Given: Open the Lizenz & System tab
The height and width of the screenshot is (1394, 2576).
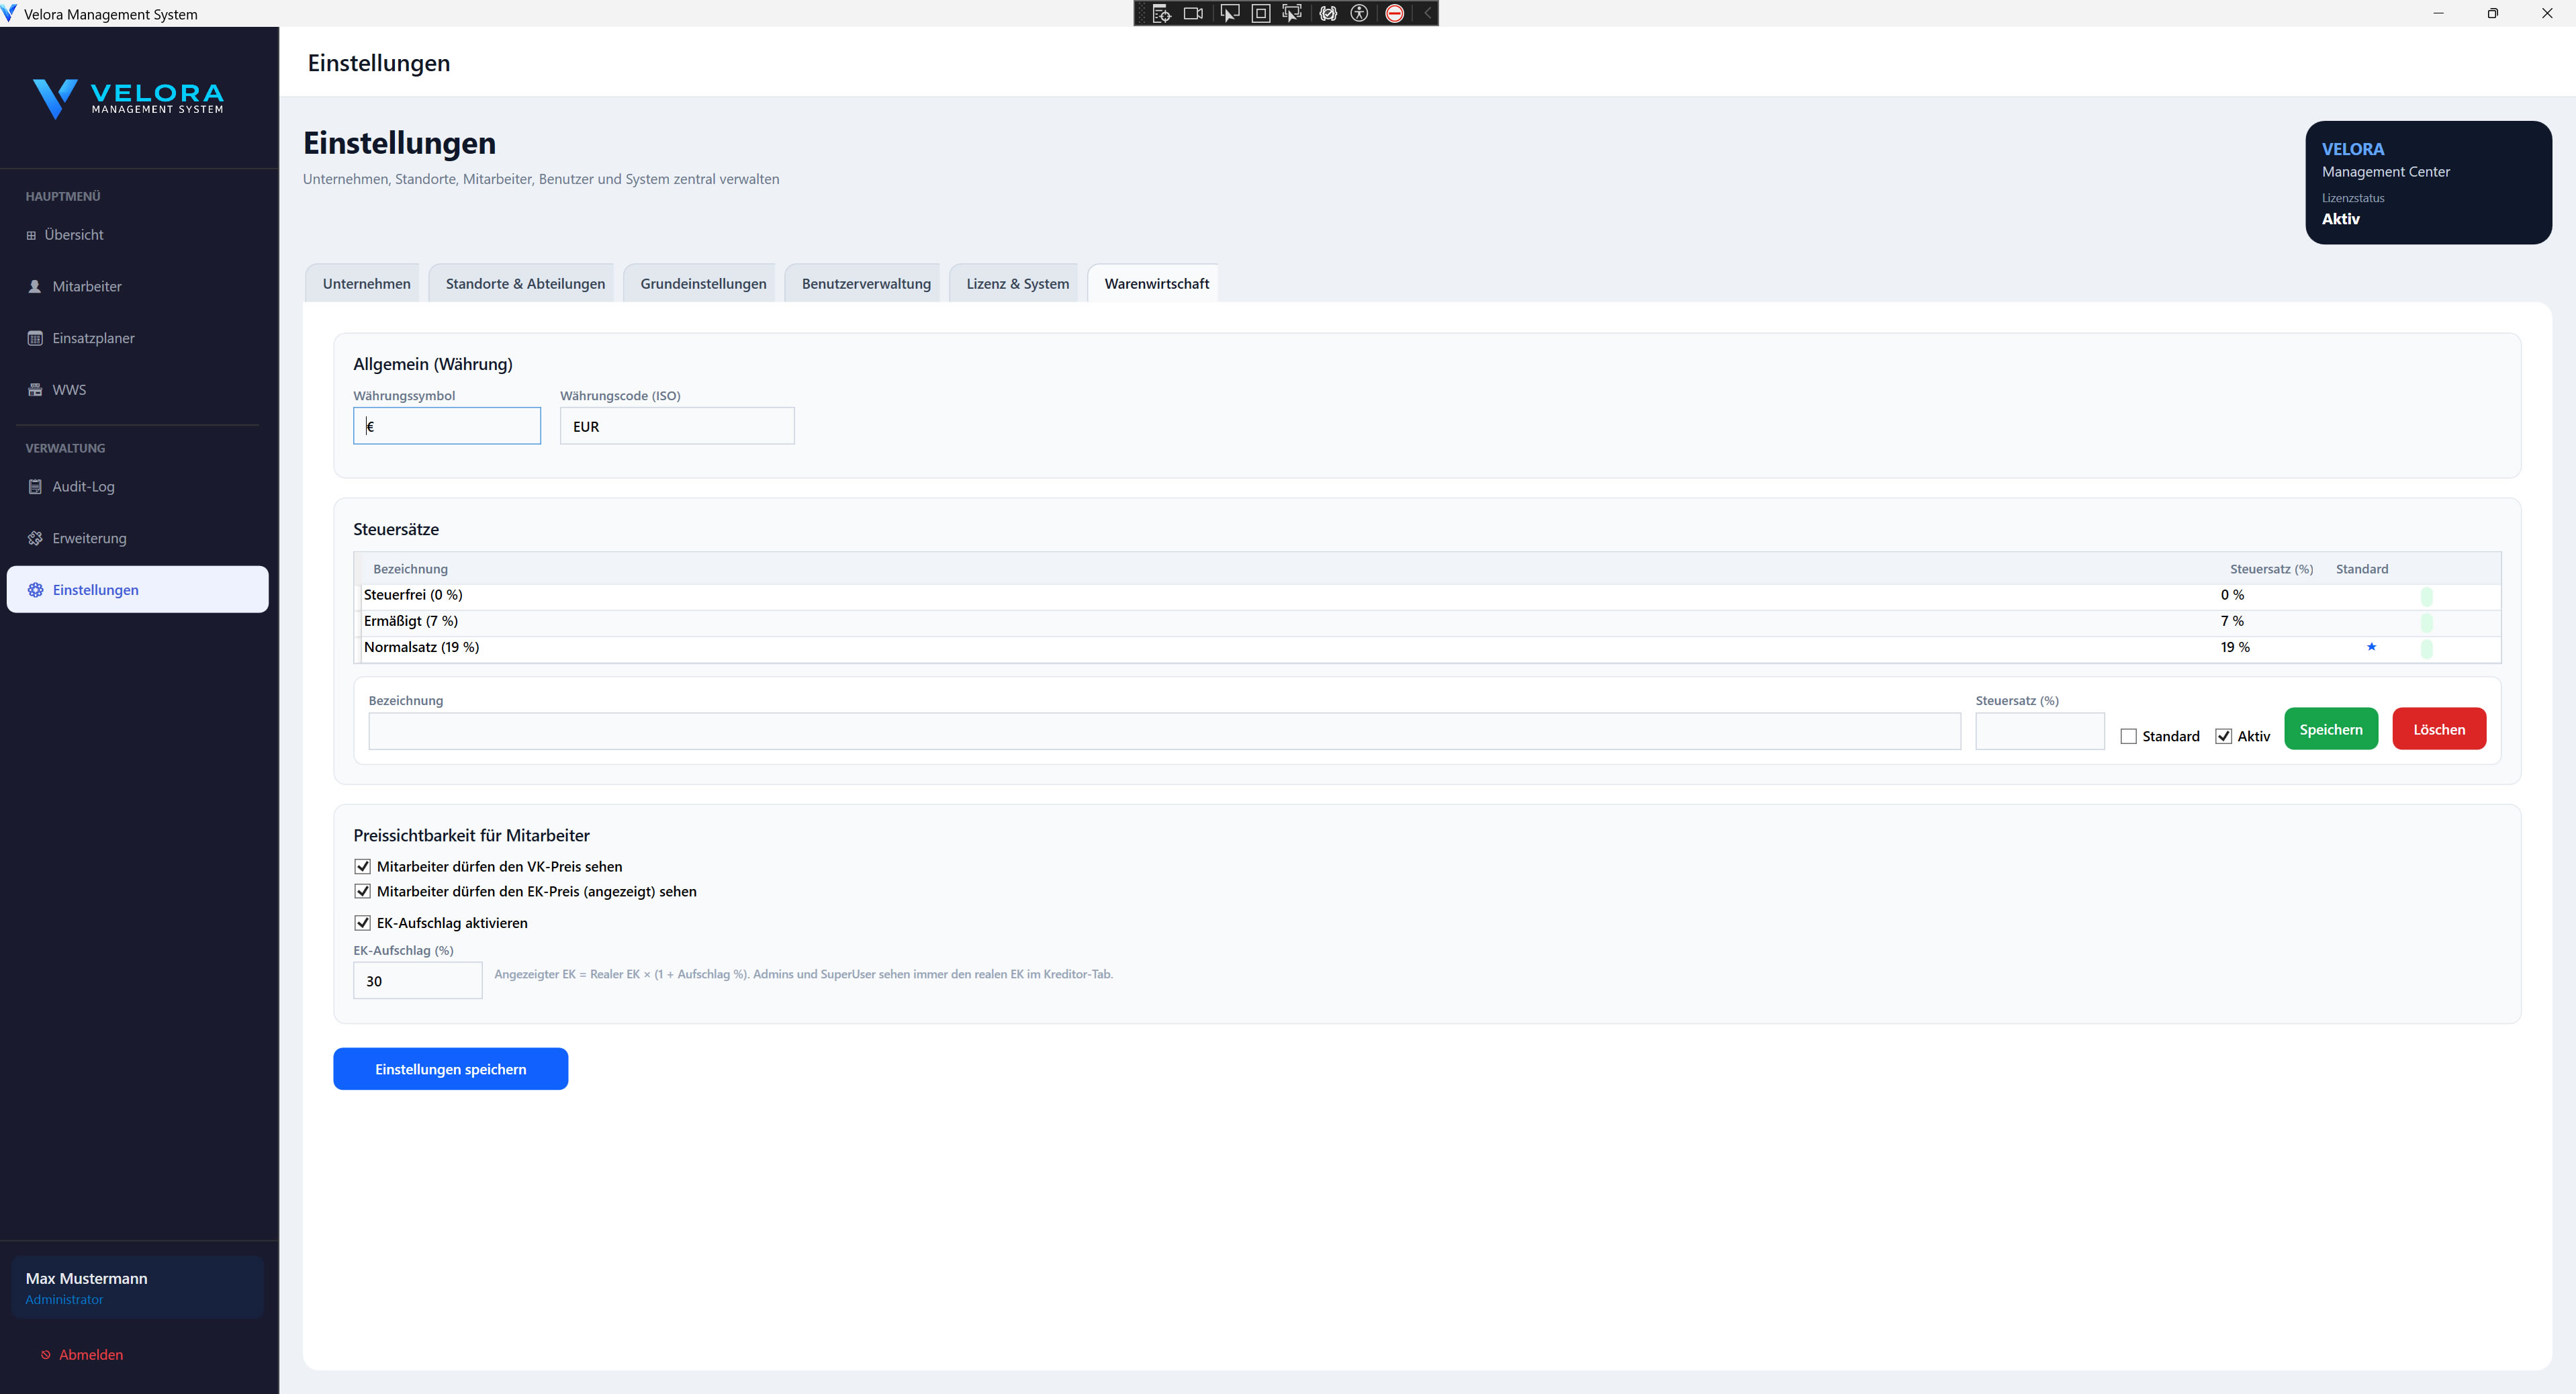Looking at the screenshot, I should pyautogui.click(x=1017, y=284).
